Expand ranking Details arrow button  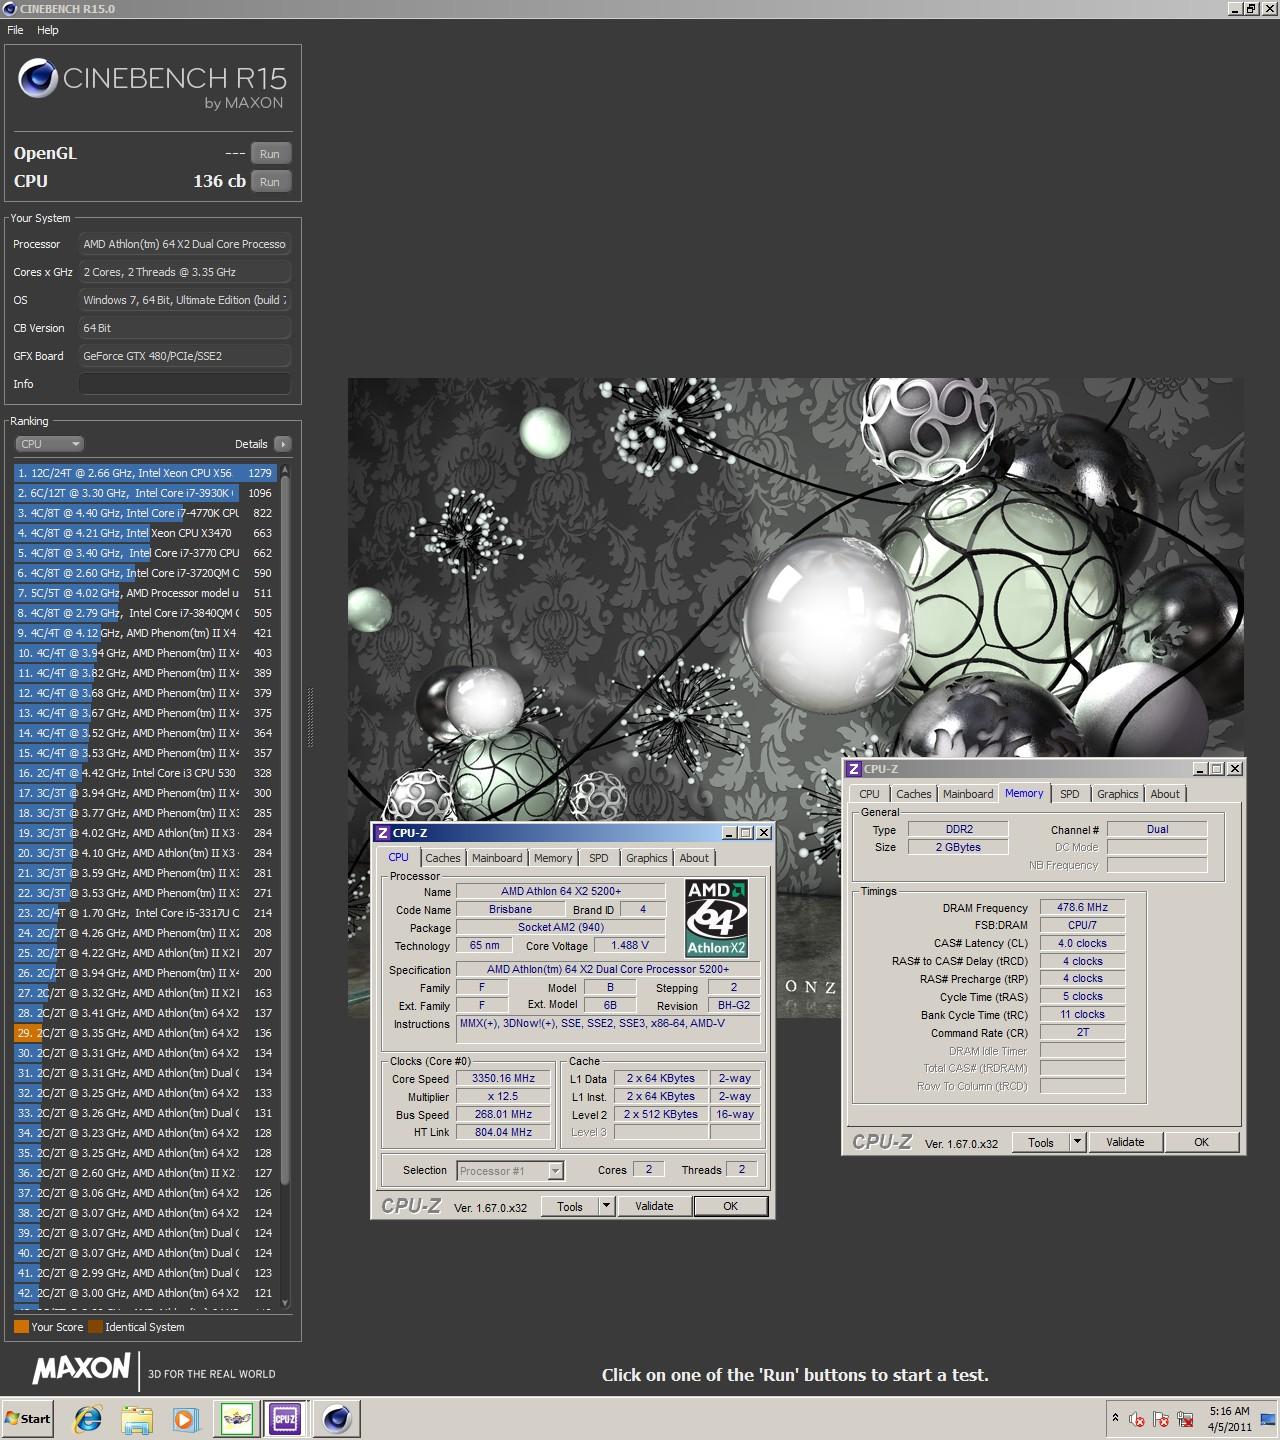click(x=282, y=444)
